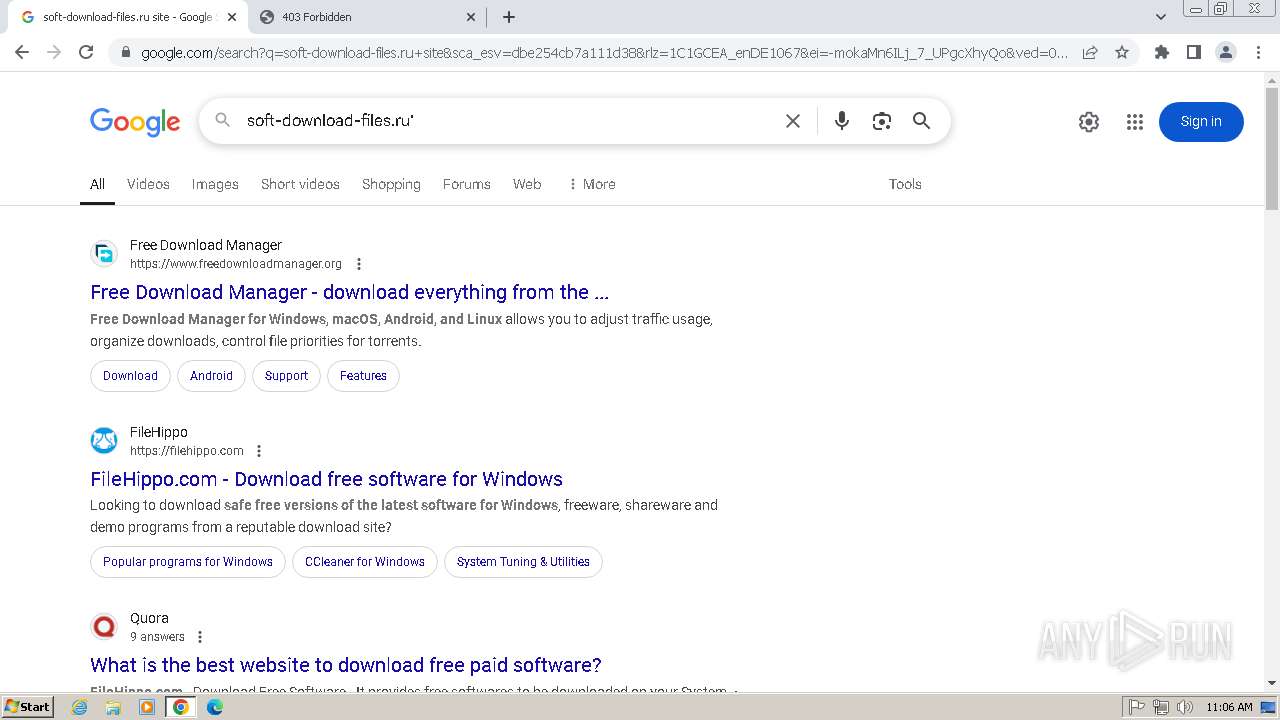Switch to Forums results
The height and width of the screenshot is (720, 1280).
click(x=467, y=184)
